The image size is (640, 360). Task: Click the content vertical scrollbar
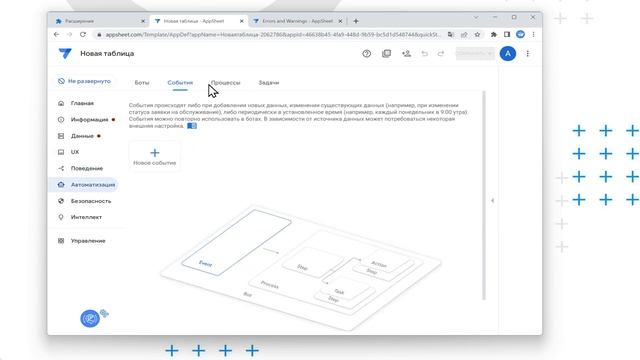(484, 196)
